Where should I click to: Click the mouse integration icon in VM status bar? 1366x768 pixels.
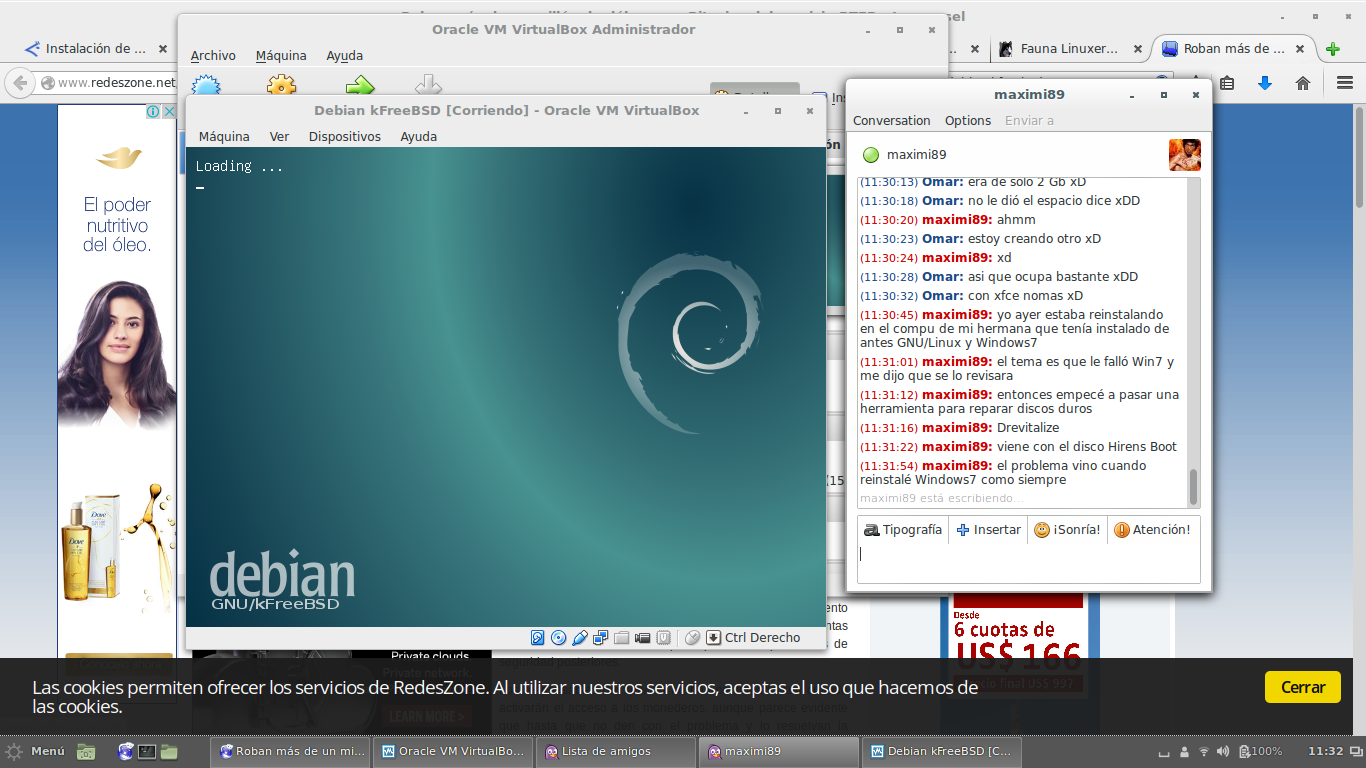[693, 637]
